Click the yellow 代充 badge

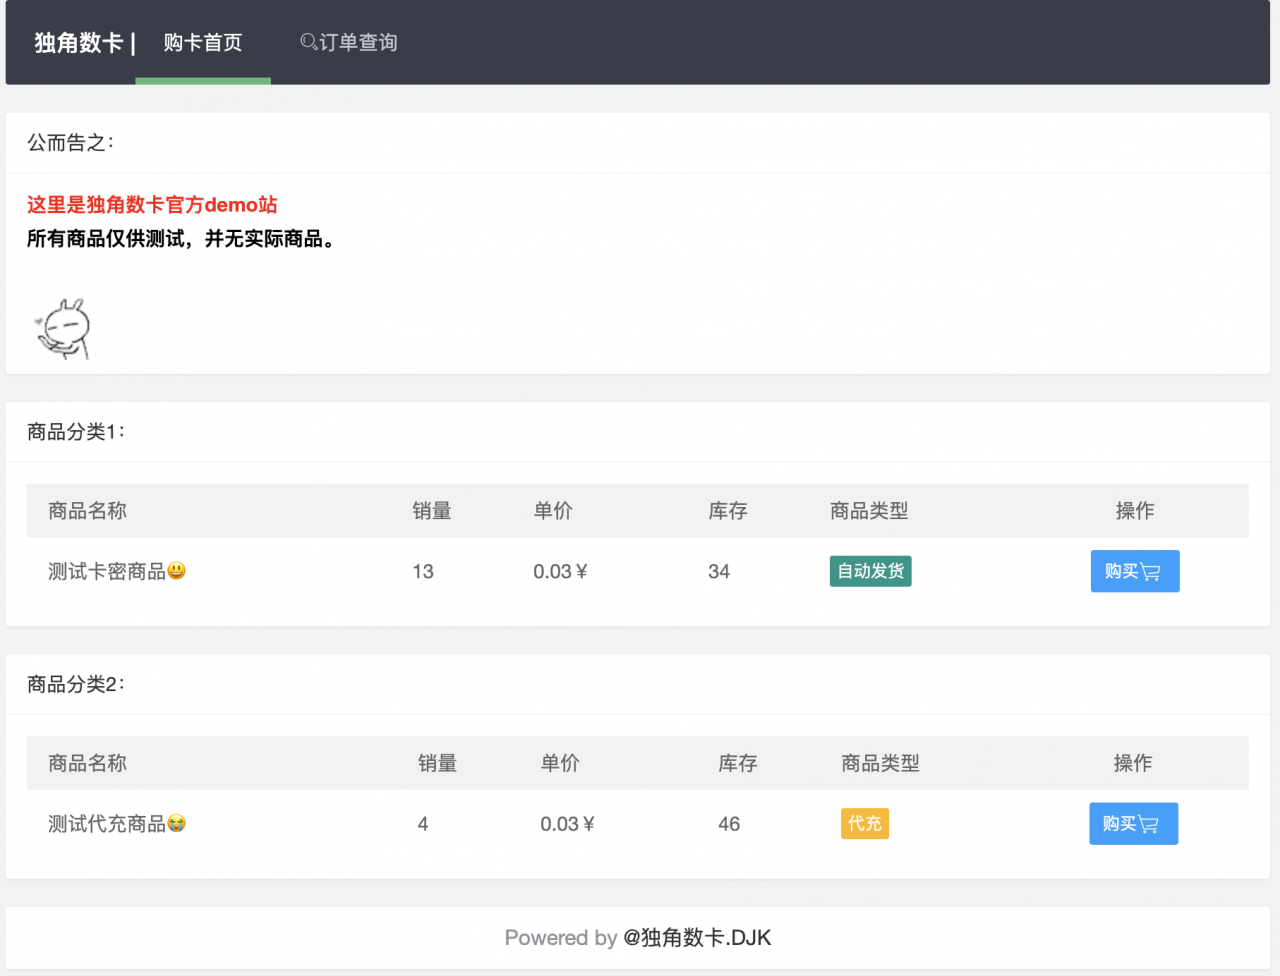(864, 823)
